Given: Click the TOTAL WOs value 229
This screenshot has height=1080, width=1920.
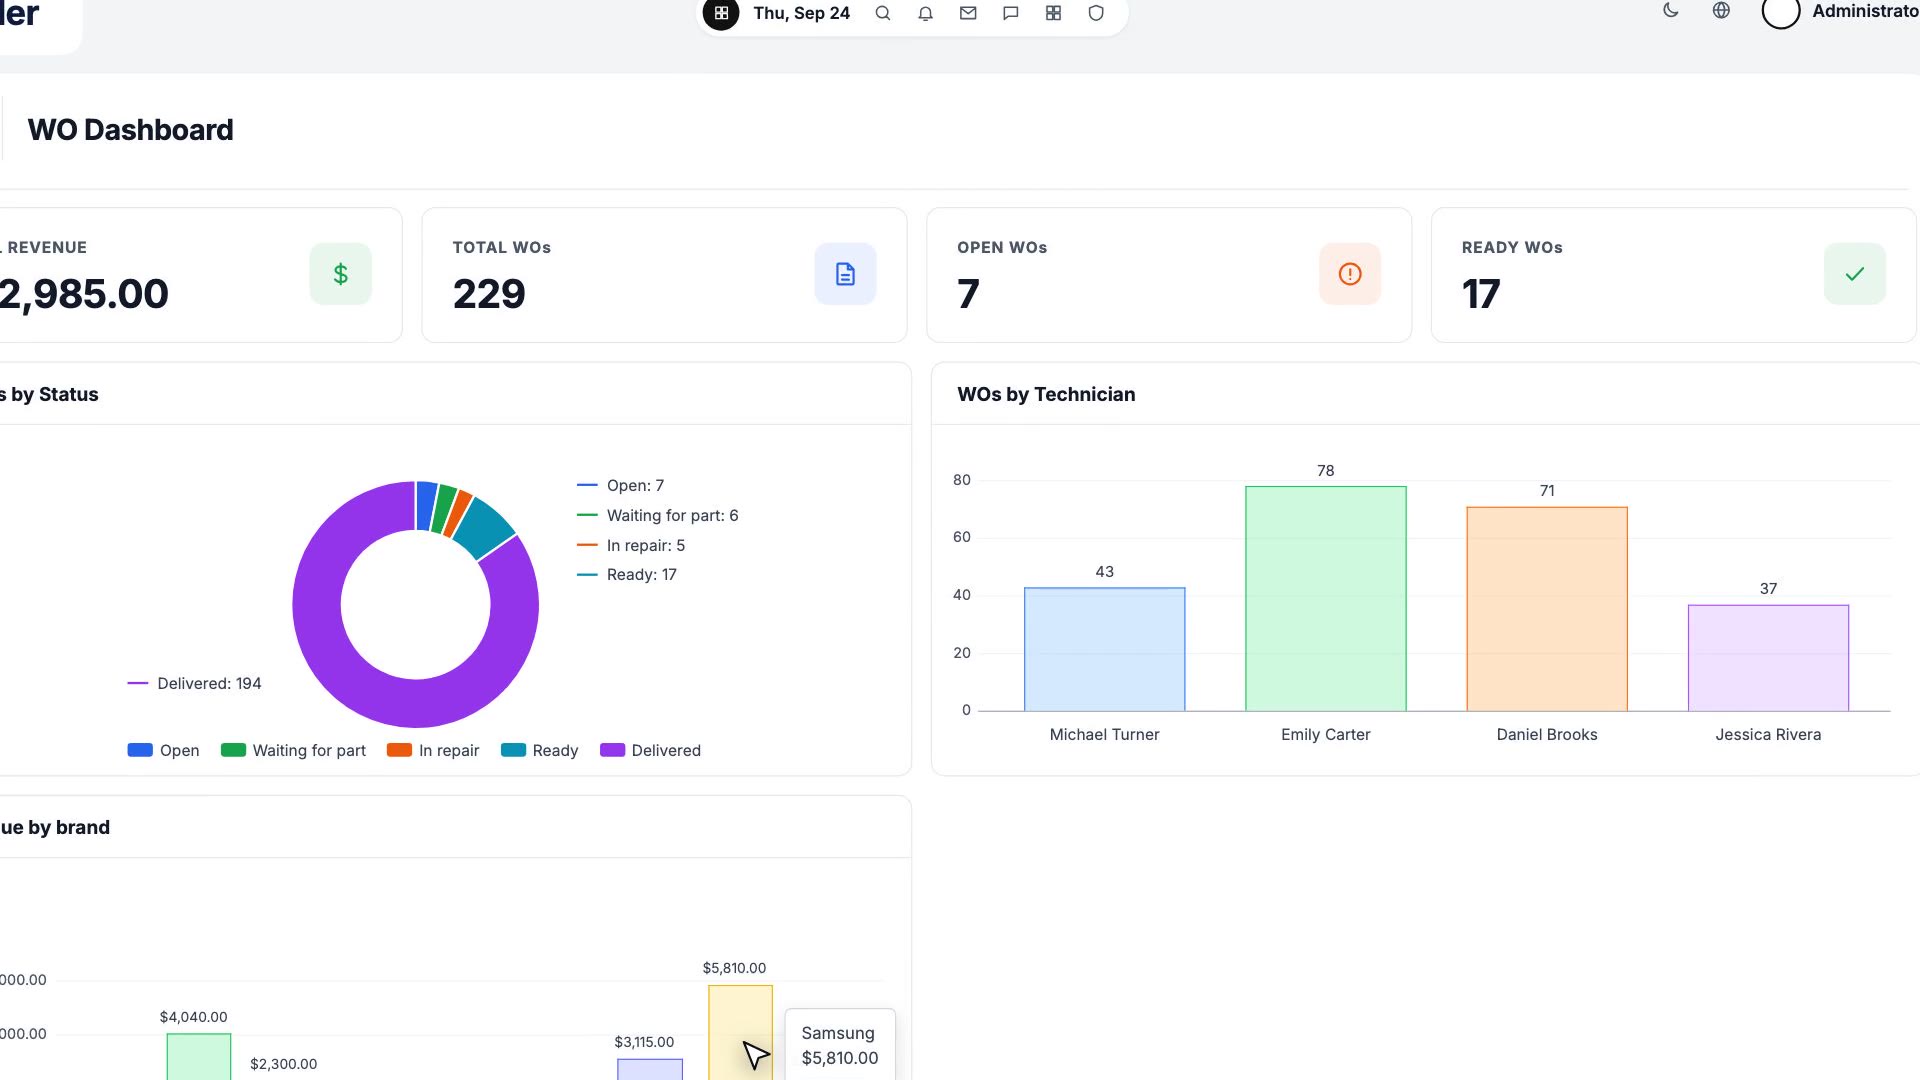Looking at the screenshot, I should click(x=489, y=294).
